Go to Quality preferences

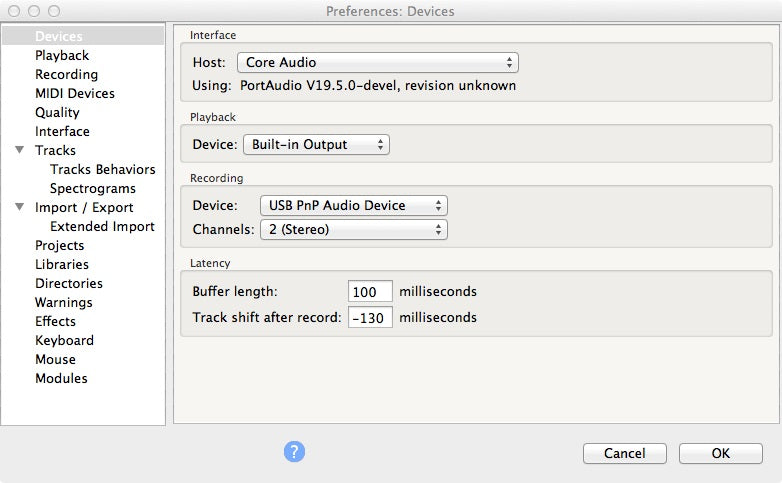[57, 113]
